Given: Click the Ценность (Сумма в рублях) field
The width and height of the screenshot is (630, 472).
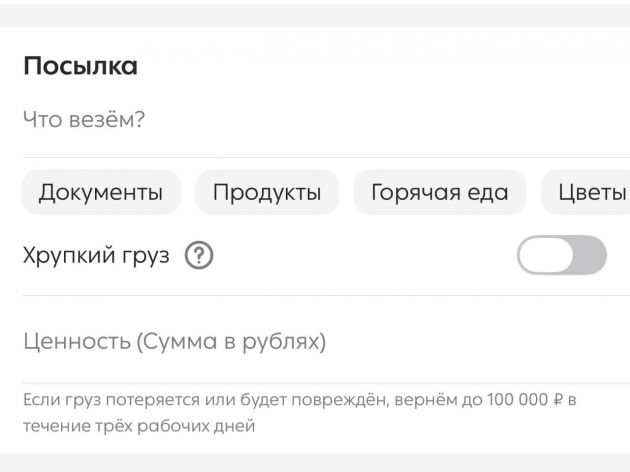Looking at the screenshot, I should pos(326,341).
